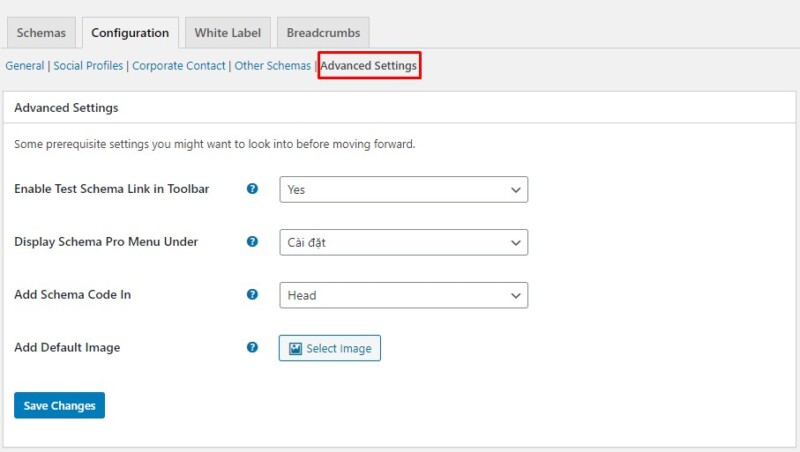The image size is (800, 452).
Task: Click the picture icon in Select Image button
Action: tap(295, 348)
